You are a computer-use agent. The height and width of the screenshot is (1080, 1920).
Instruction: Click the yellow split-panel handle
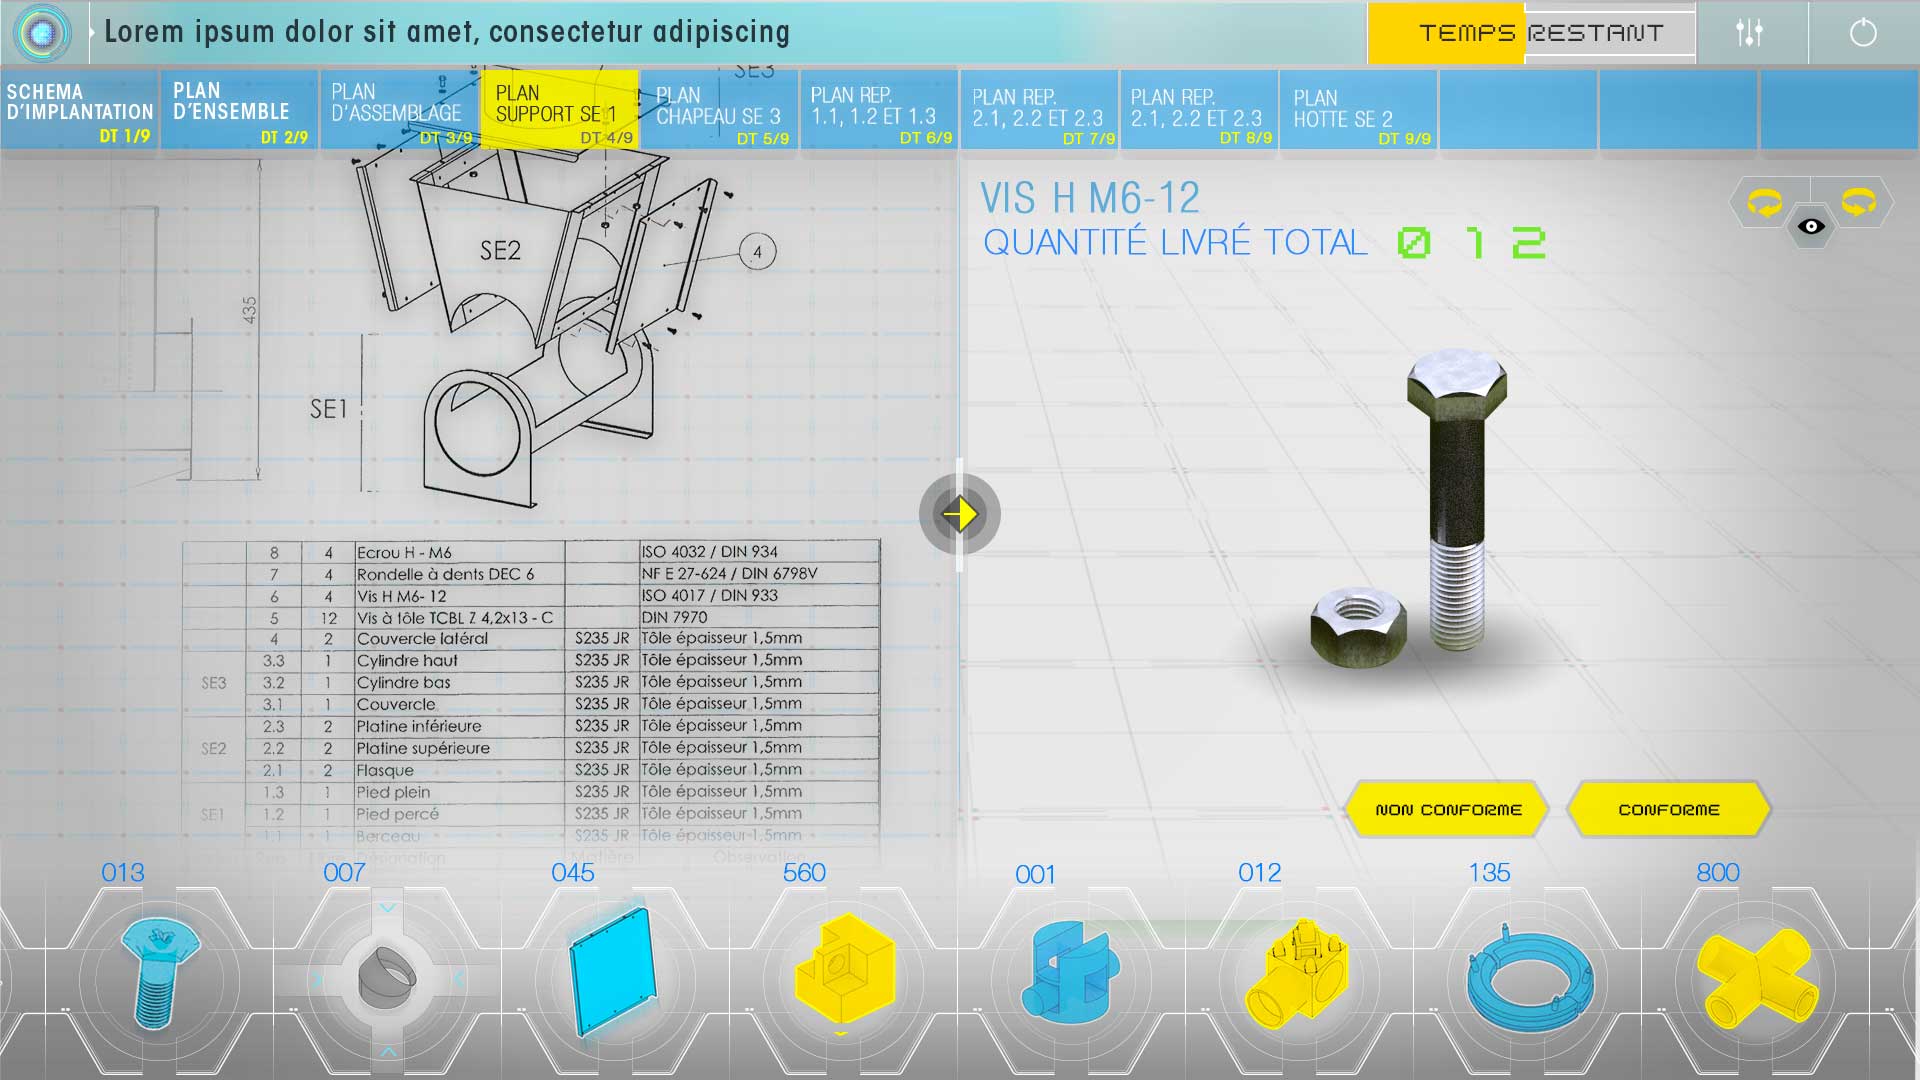tap(960, 514)
